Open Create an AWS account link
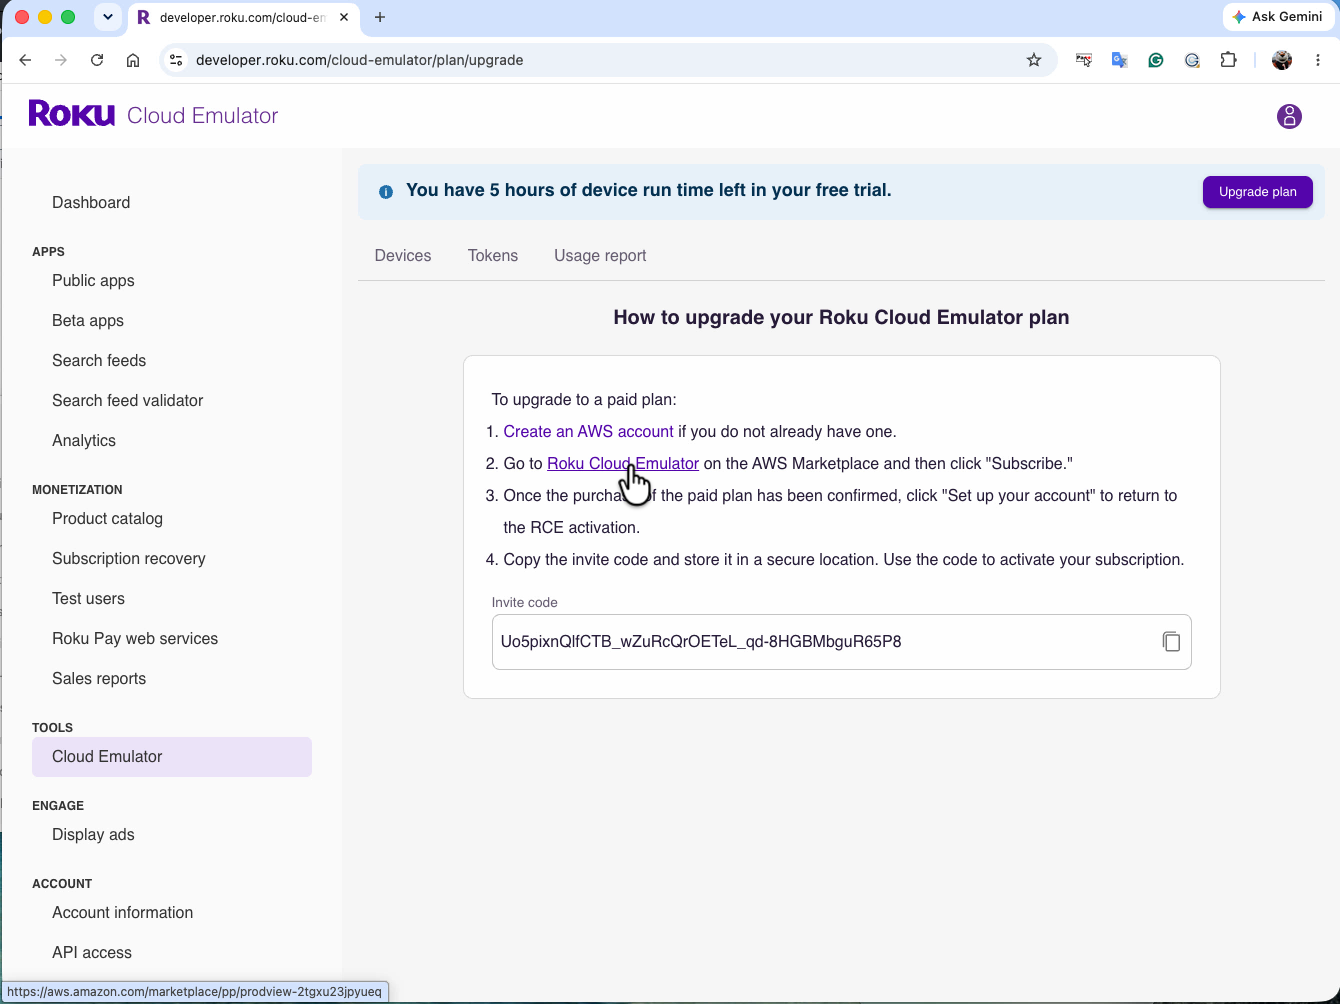 pos(588,432)
